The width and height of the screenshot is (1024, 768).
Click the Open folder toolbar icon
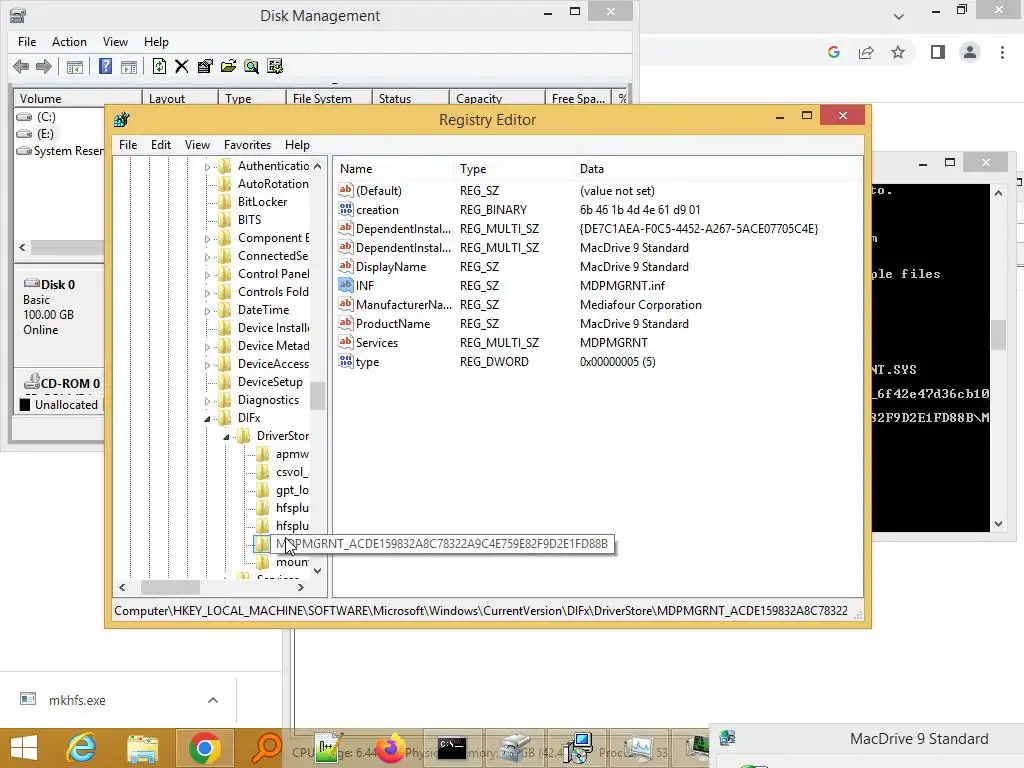coord(229,66)
